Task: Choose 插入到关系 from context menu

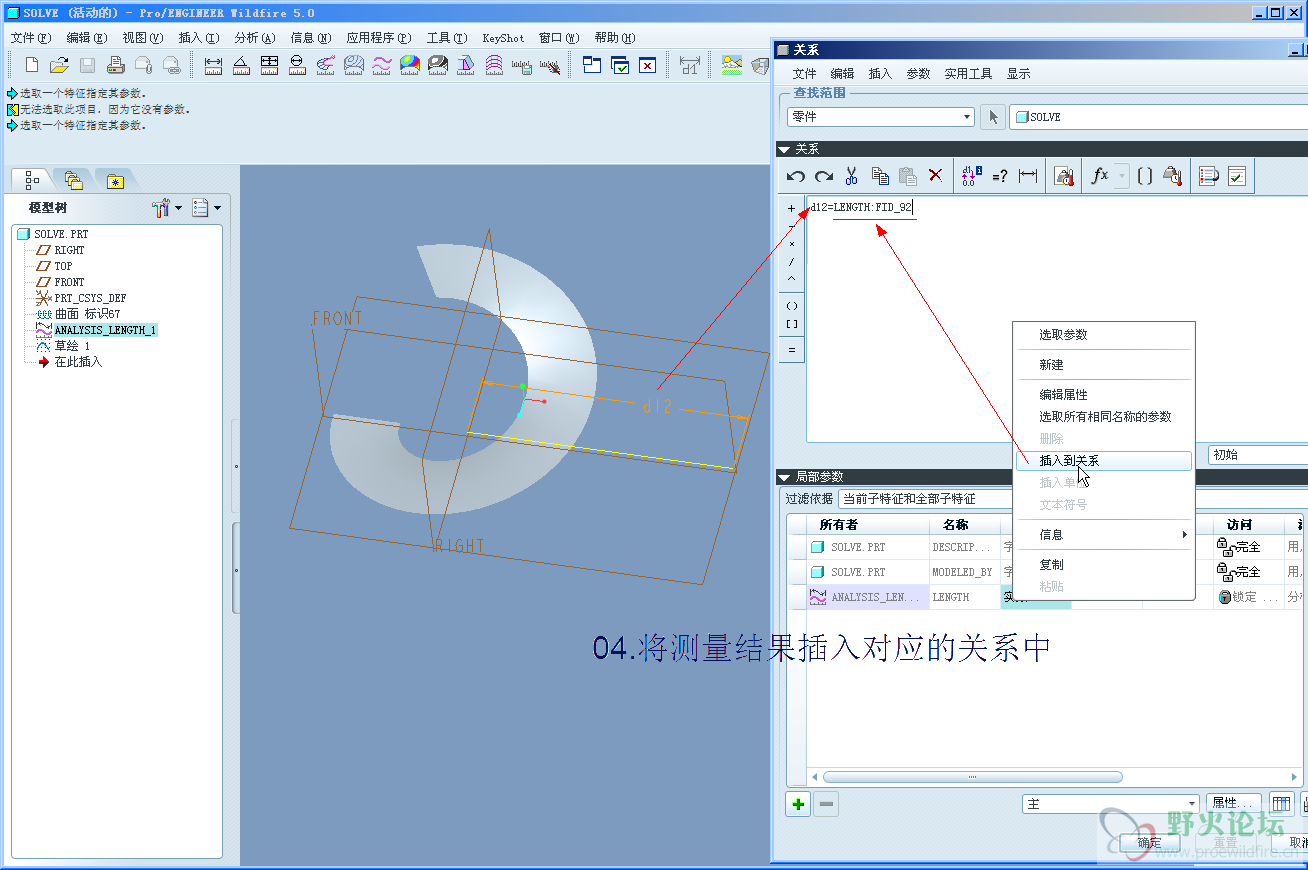Action: pos(1104,461)
